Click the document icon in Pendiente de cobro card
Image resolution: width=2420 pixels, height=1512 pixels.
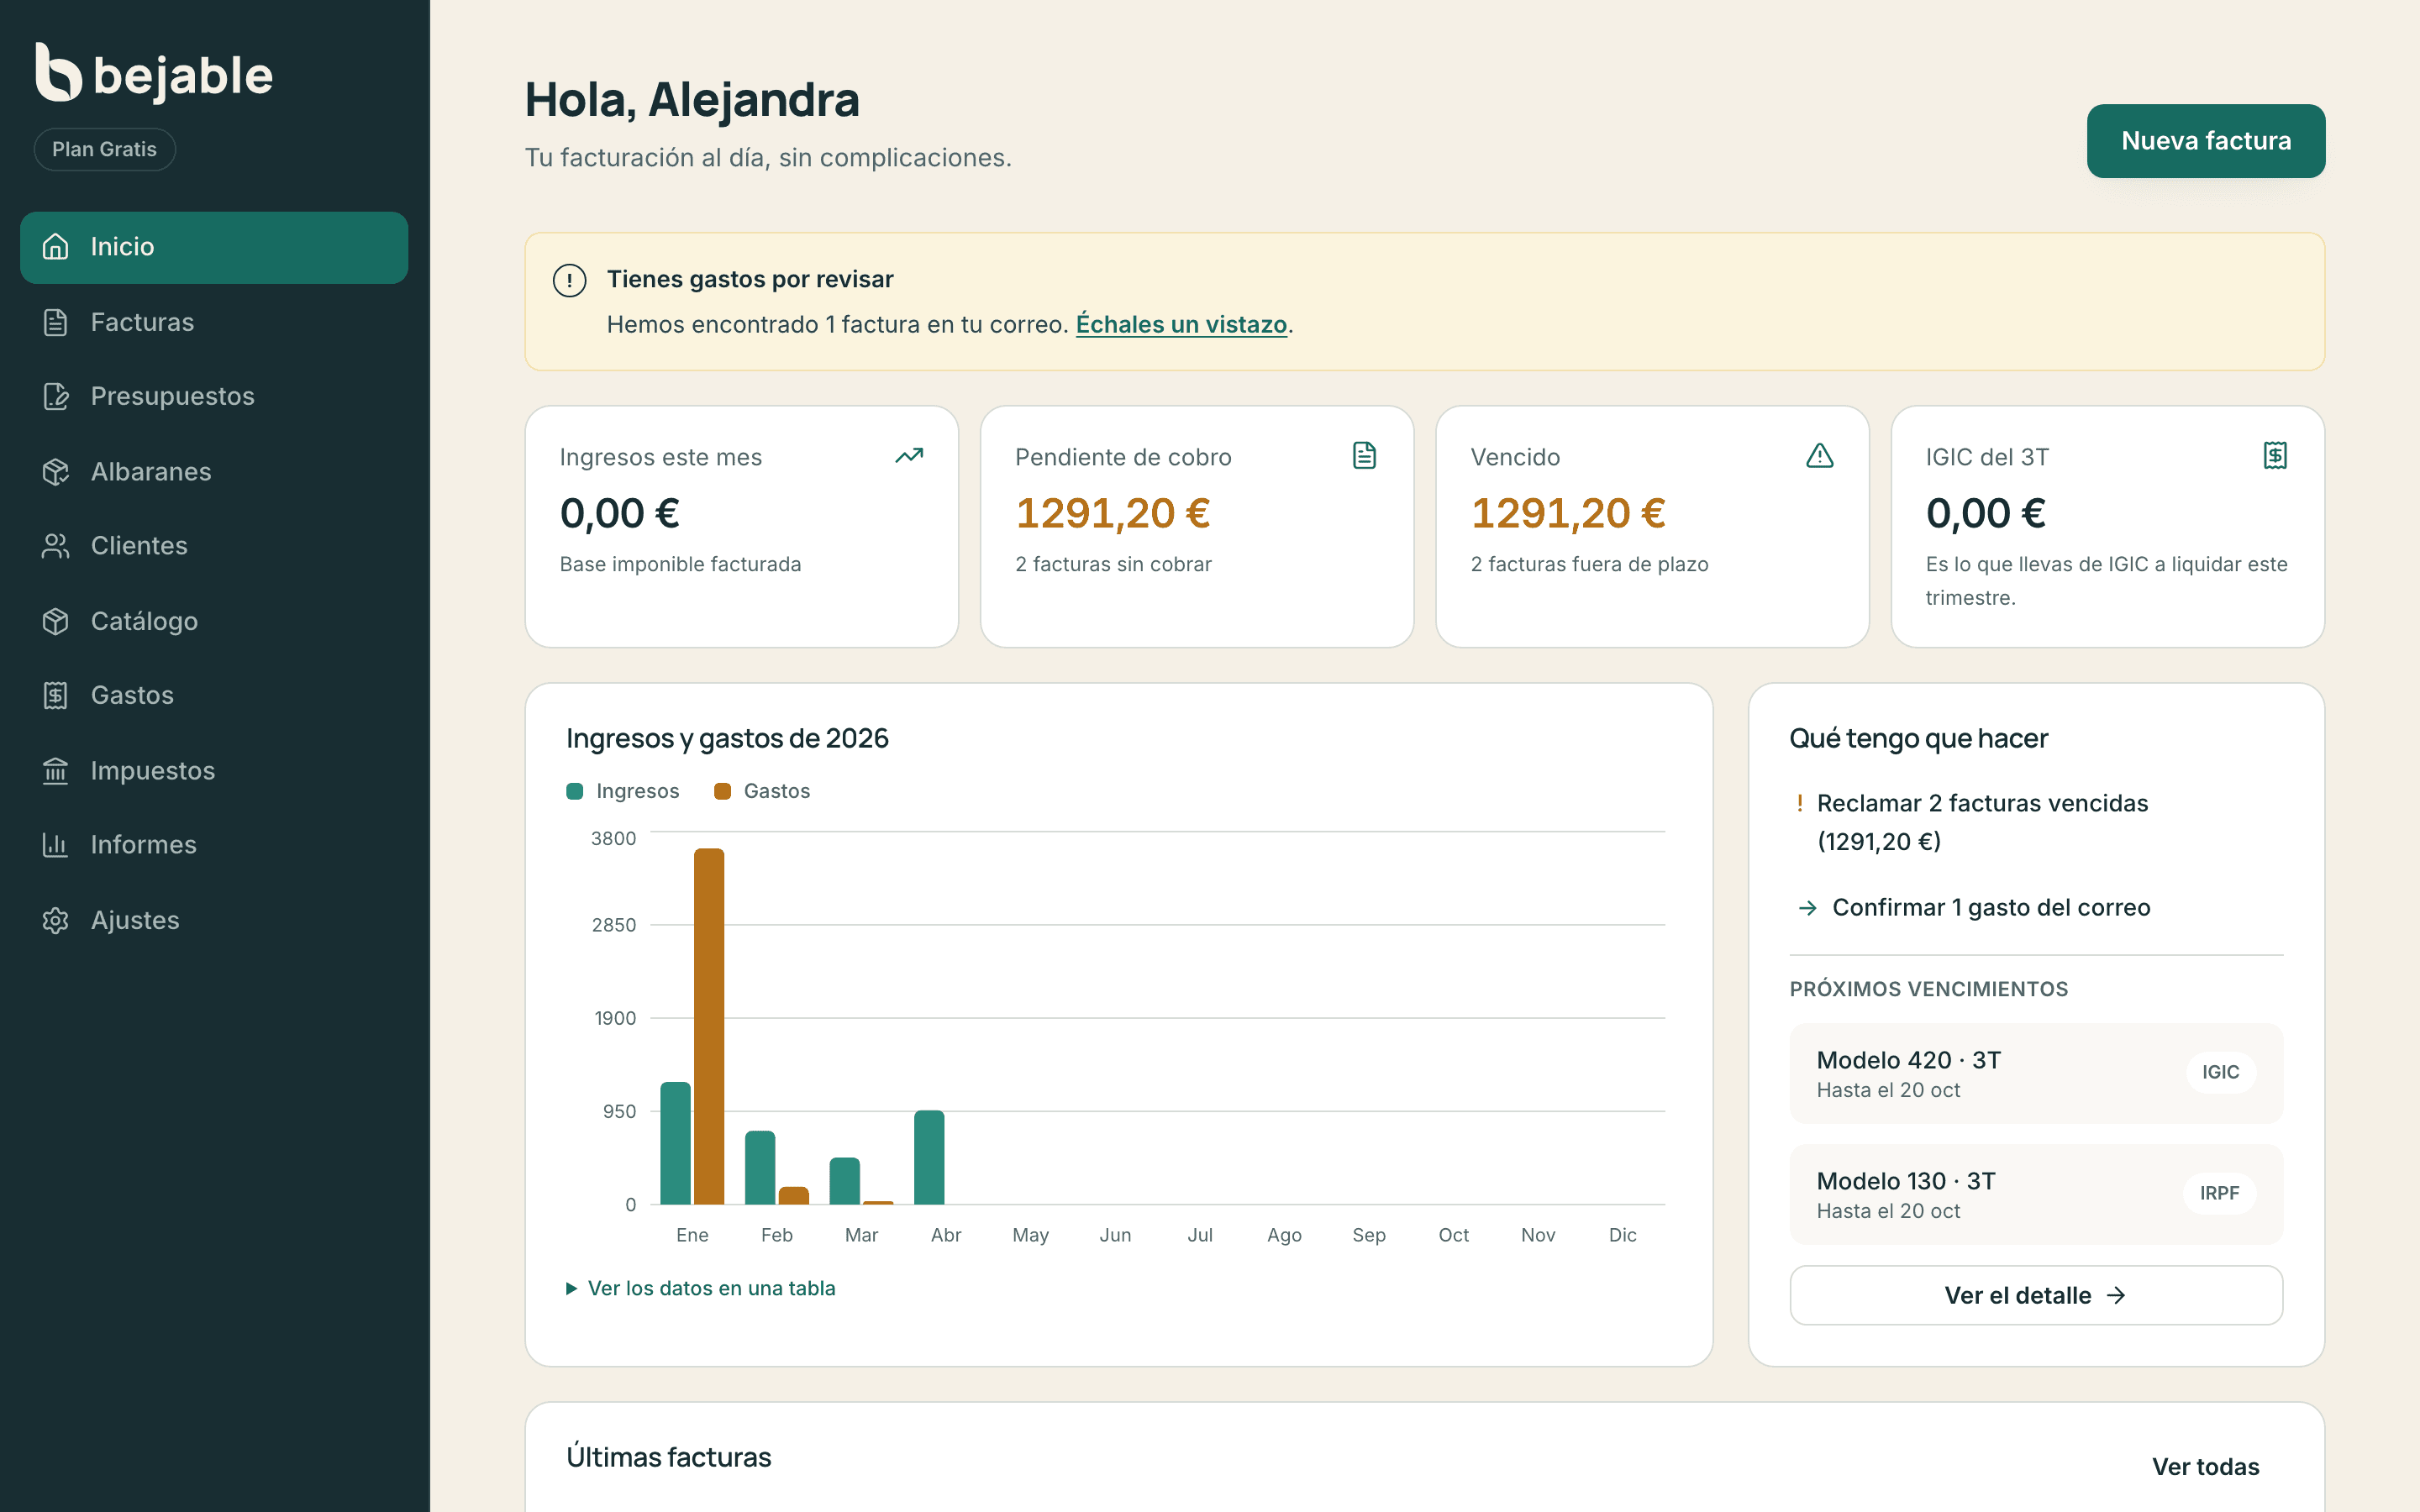pos(1364,456)
